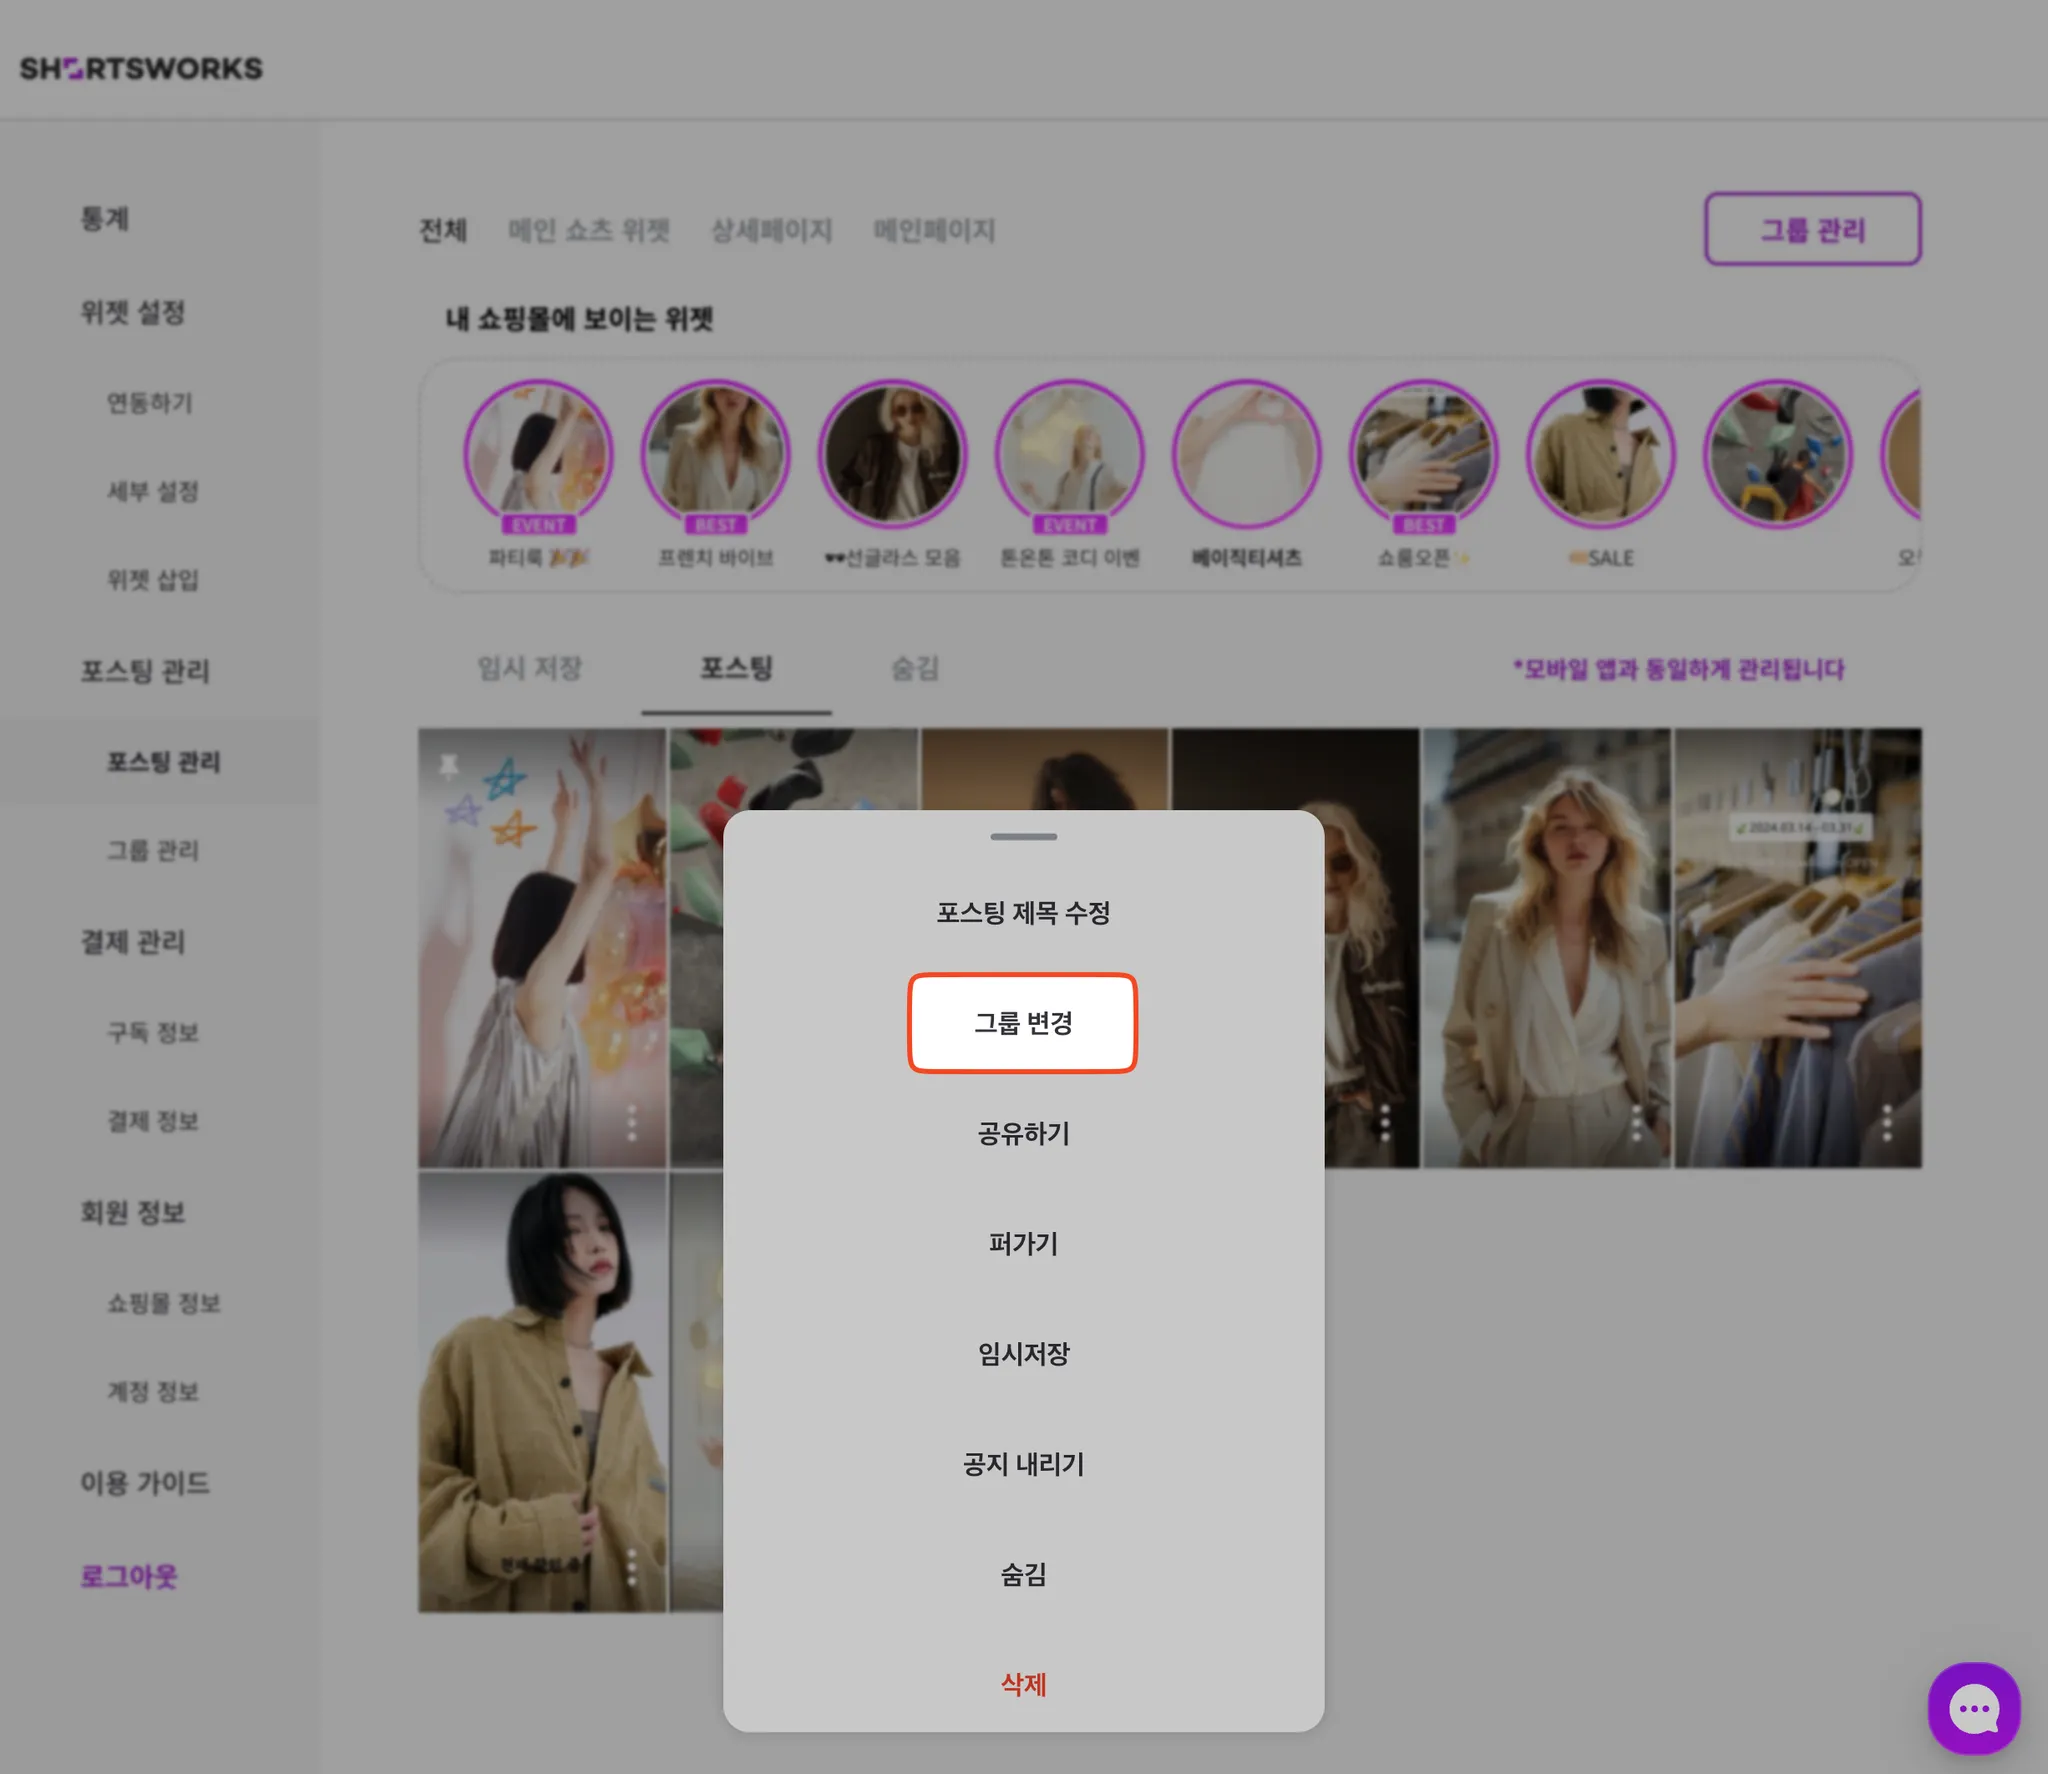Choose 그룹 변경 in the popup menu

1022,1023
